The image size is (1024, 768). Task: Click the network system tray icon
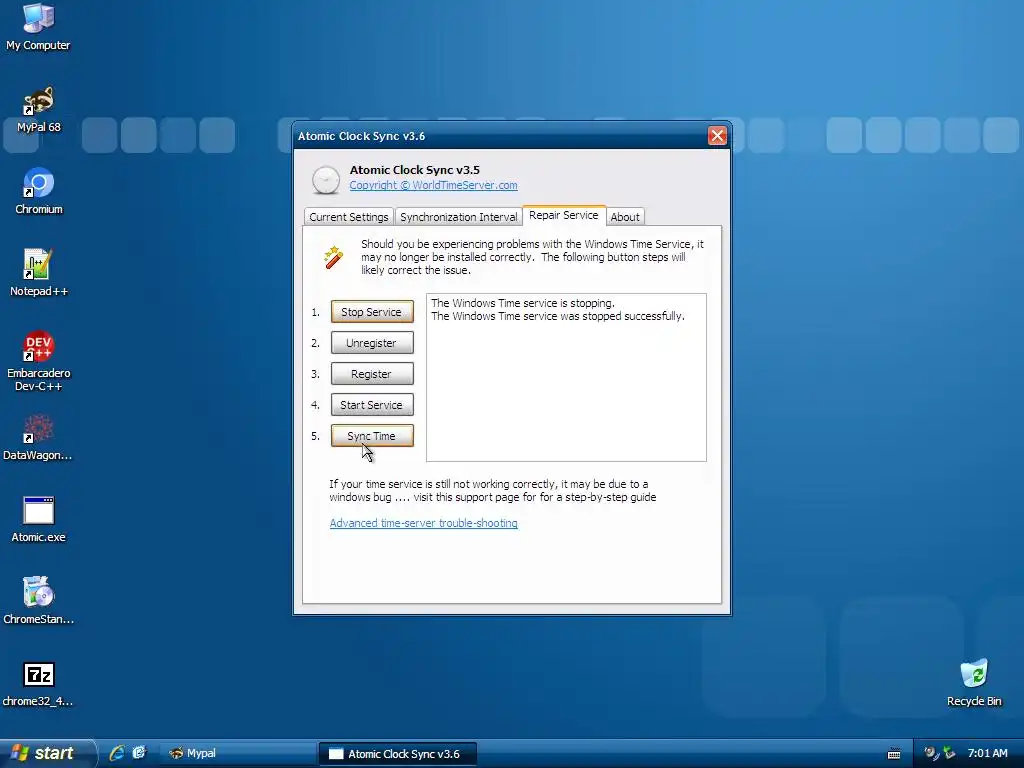[x=949, y=753]
